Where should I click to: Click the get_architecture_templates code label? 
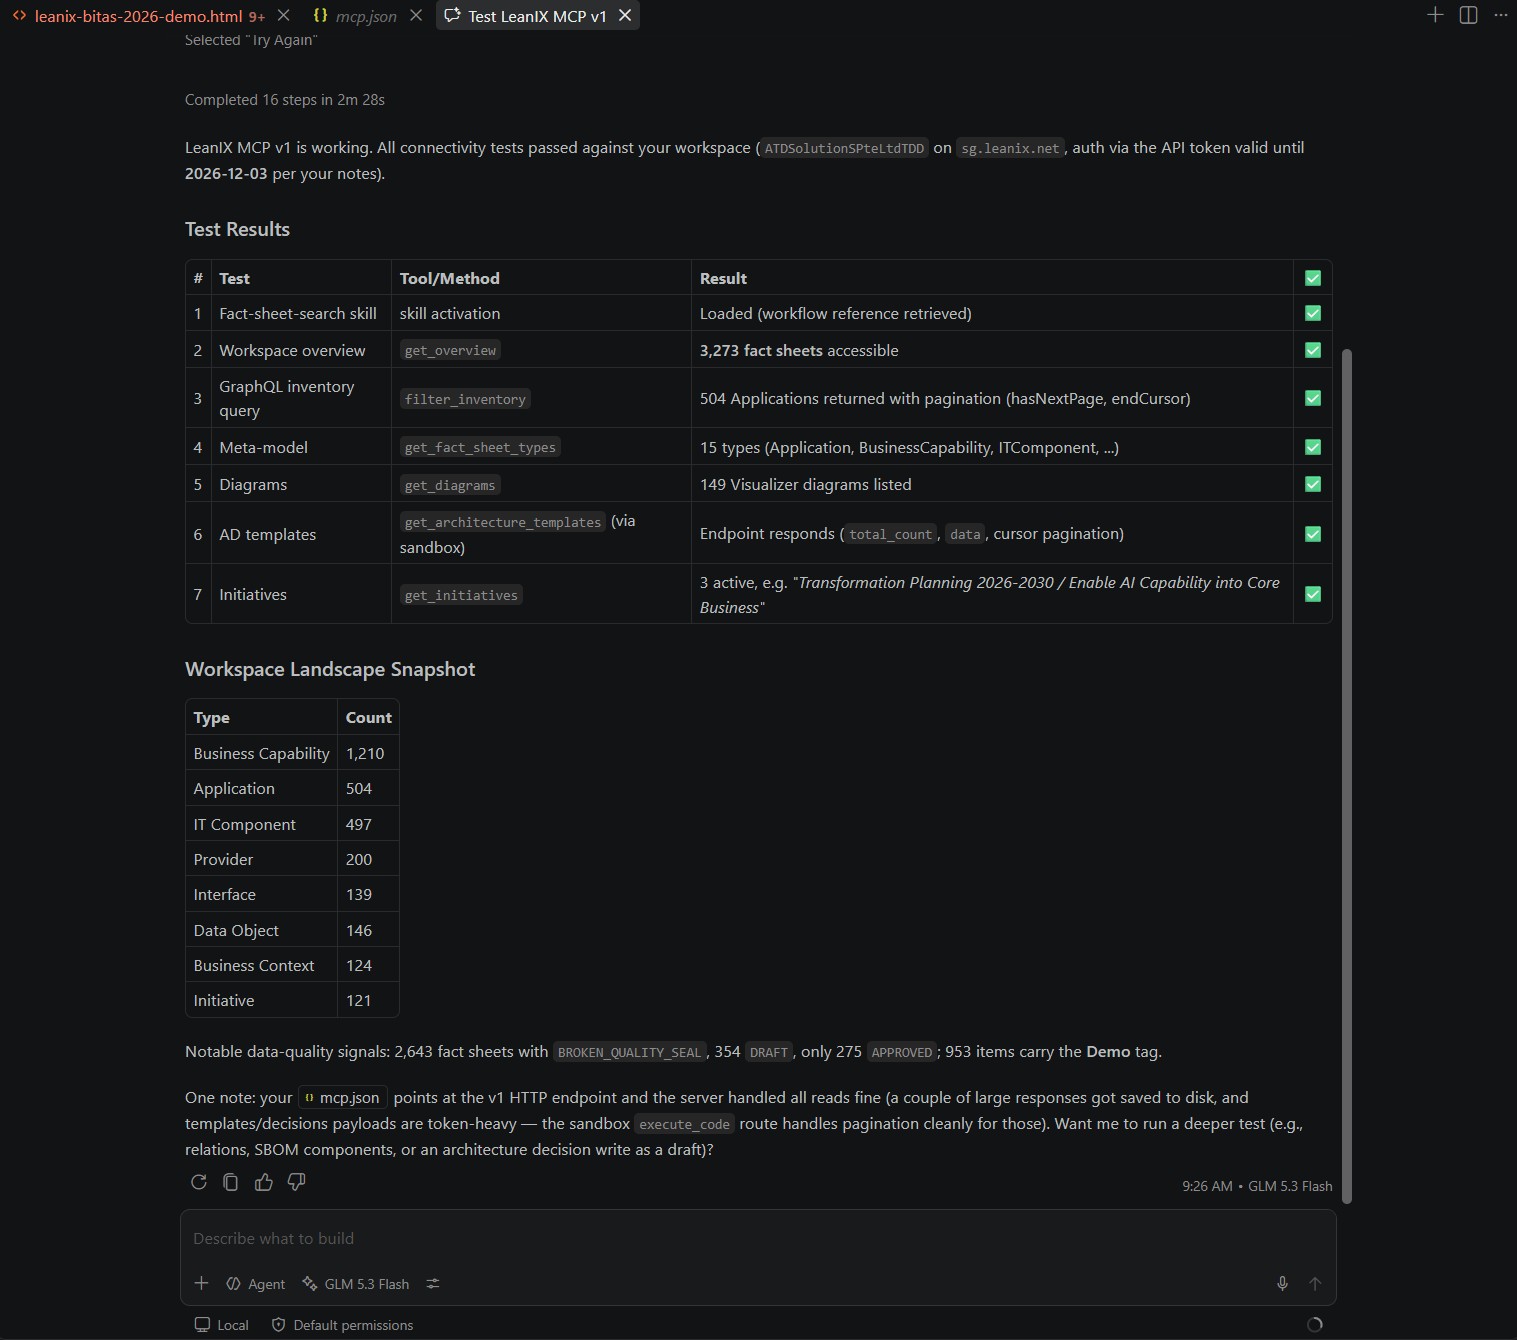click(503, 522)
